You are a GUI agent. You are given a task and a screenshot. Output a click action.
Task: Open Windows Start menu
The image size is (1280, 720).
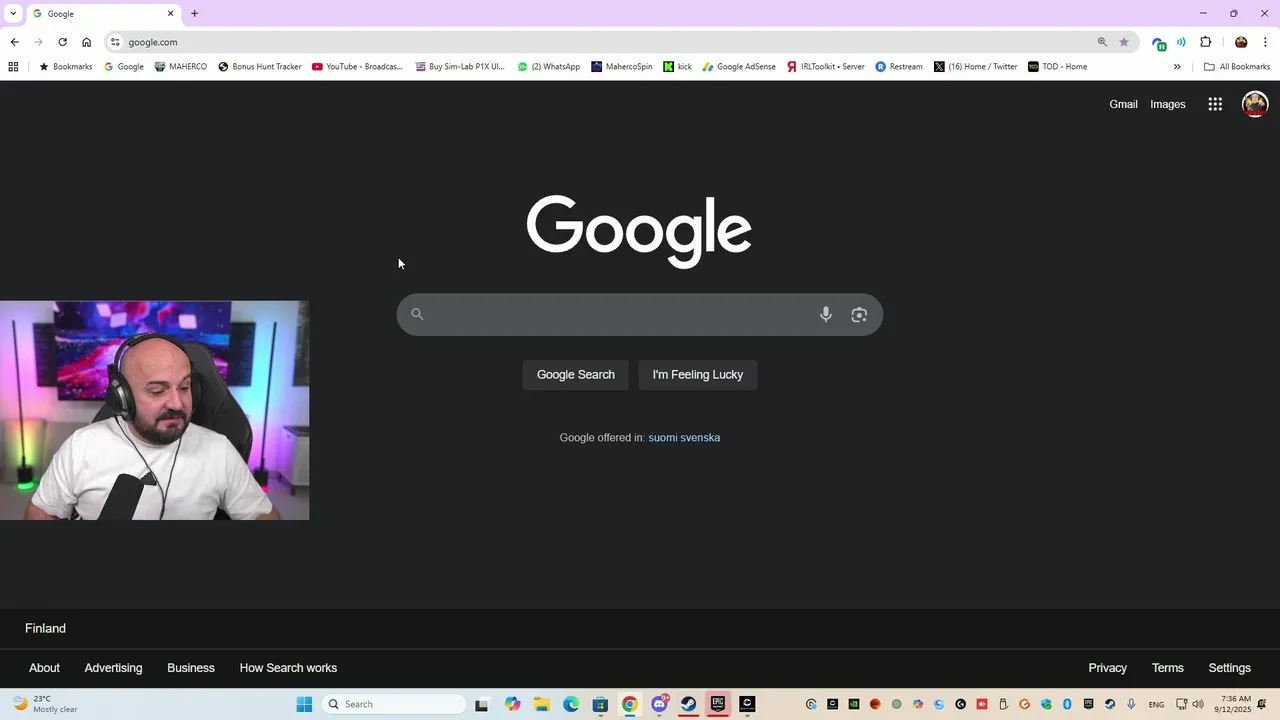pyautogui.click(x=304, y=704)
